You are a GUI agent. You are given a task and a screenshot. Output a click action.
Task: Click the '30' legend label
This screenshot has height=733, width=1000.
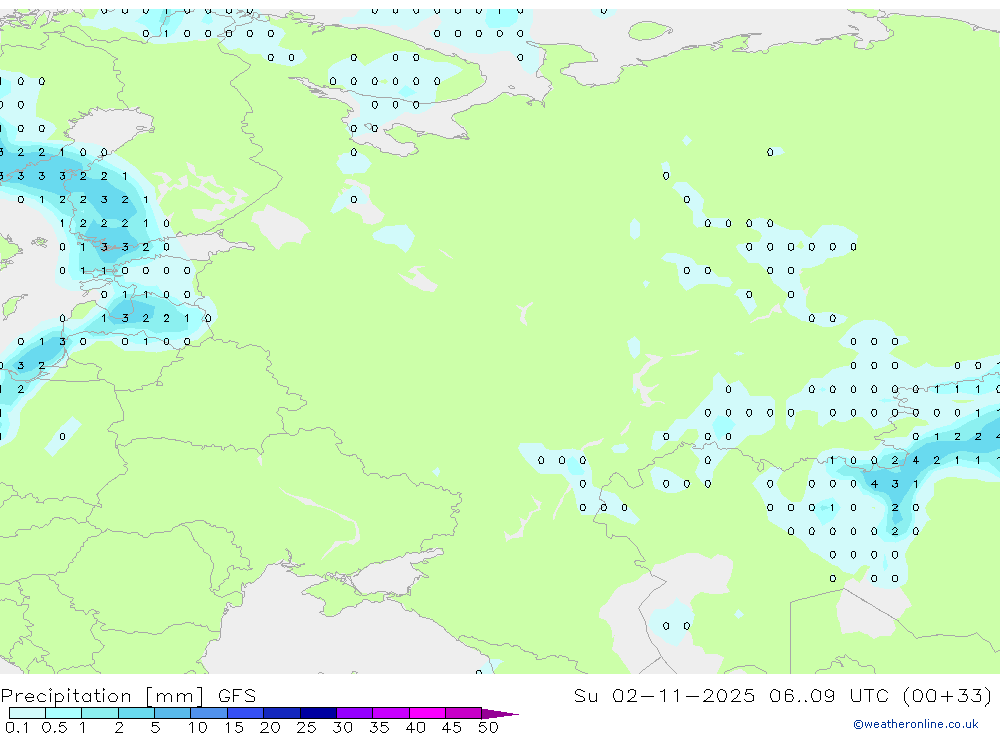tap(343, 727)
